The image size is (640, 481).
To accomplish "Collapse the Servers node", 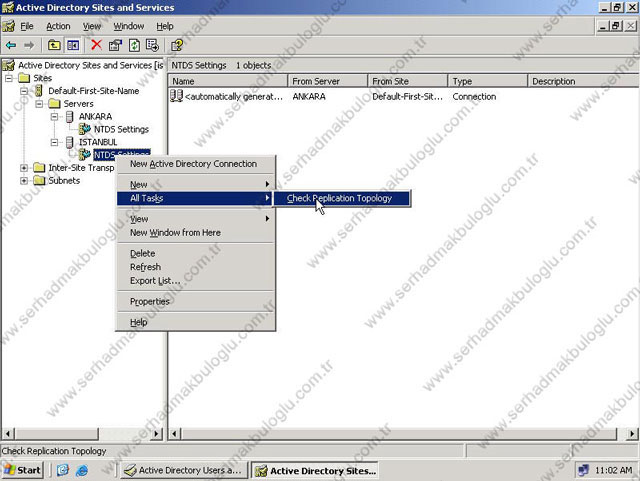I will coord(39,104).
